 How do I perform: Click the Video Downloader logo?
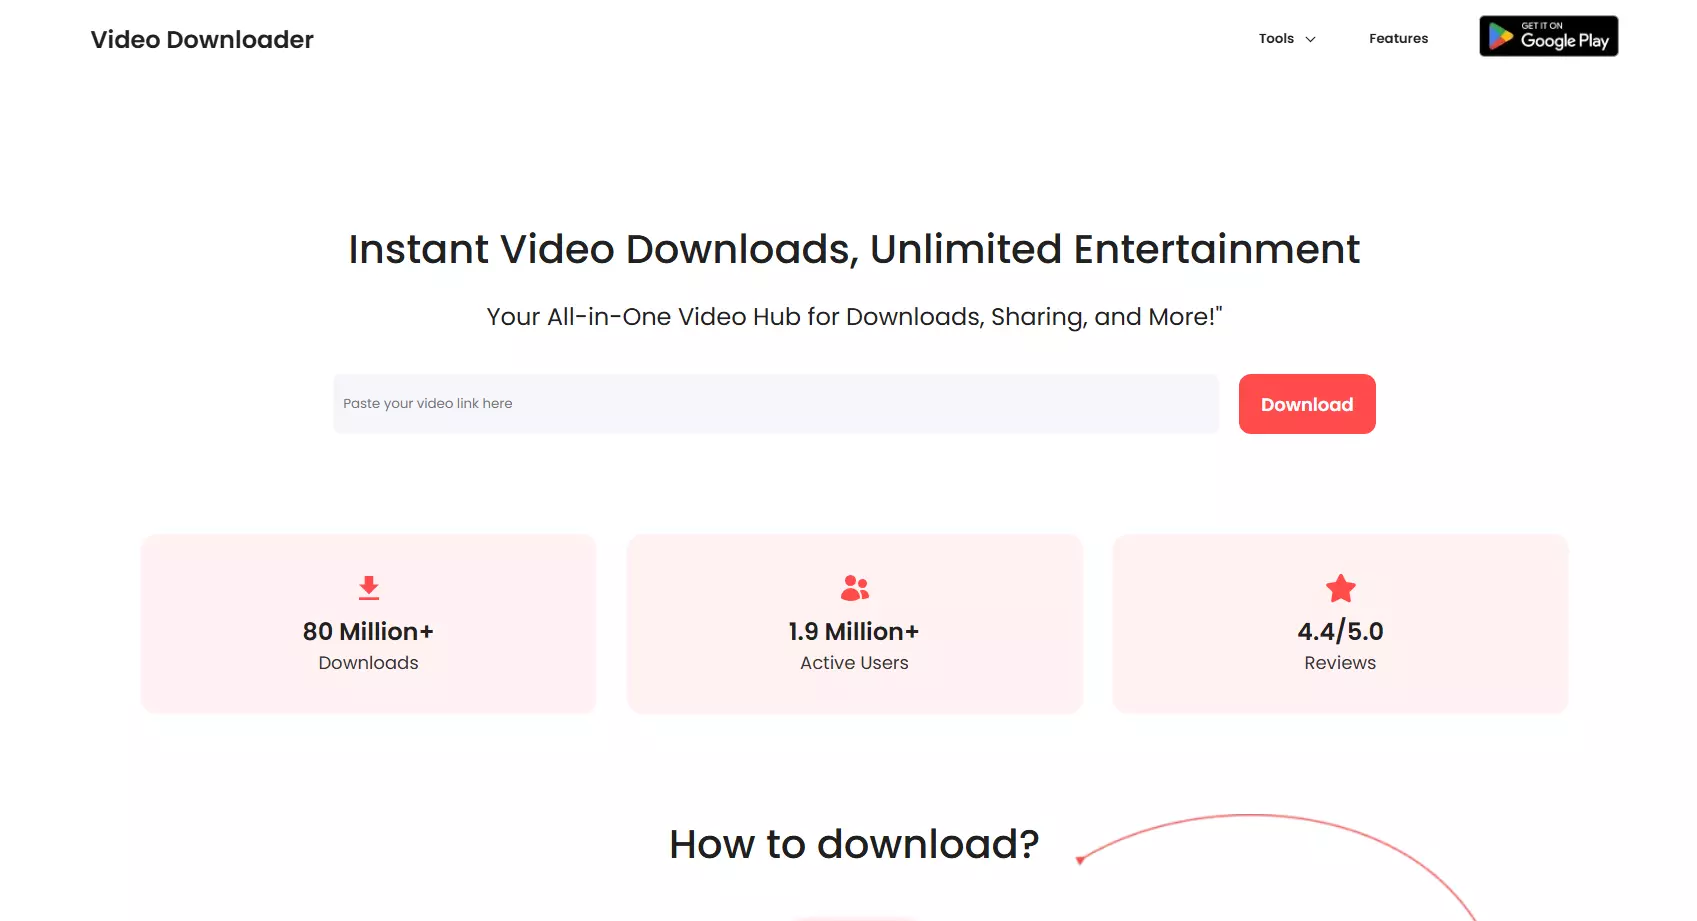(x=201, y=39)
